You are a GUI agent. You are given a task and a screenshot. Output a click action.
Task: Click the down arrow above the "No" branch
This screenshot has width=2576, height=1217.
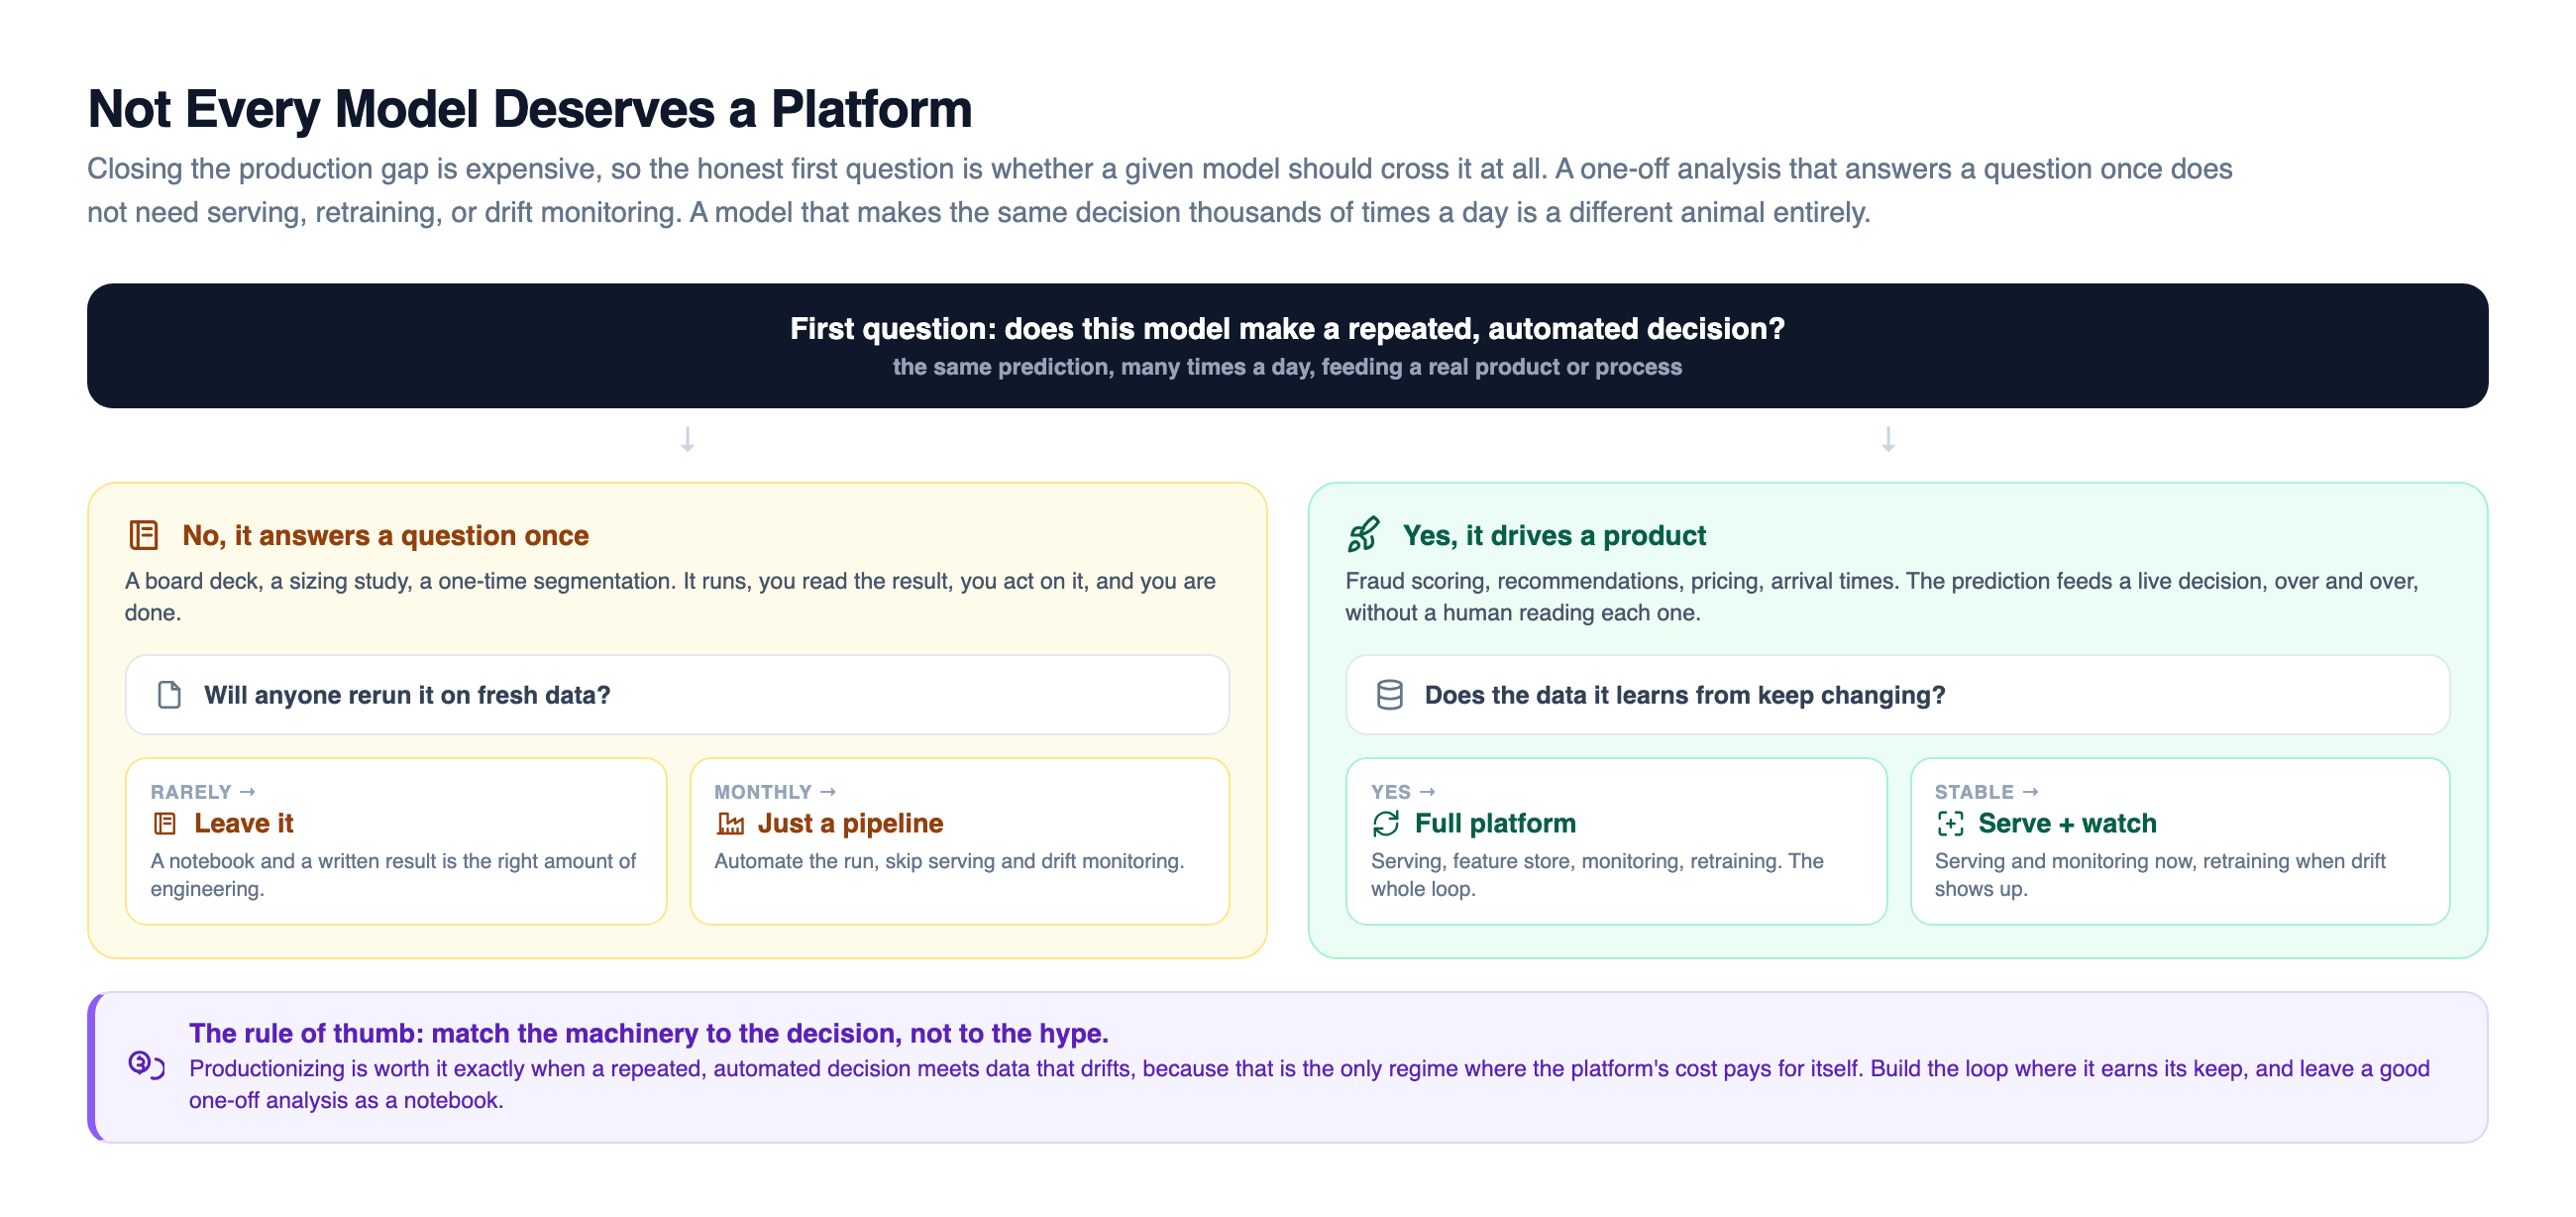(687, 440)
